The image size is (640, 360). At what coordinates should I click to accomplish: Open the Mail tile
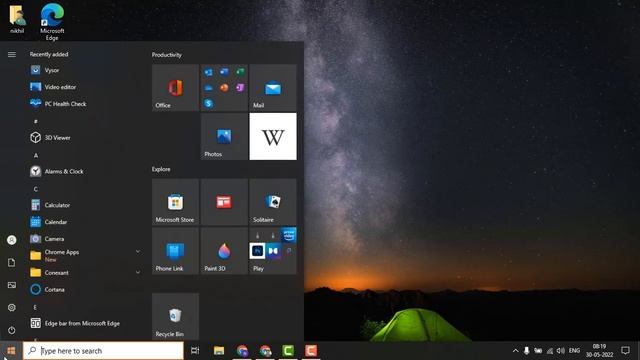[x=273, y=87]
